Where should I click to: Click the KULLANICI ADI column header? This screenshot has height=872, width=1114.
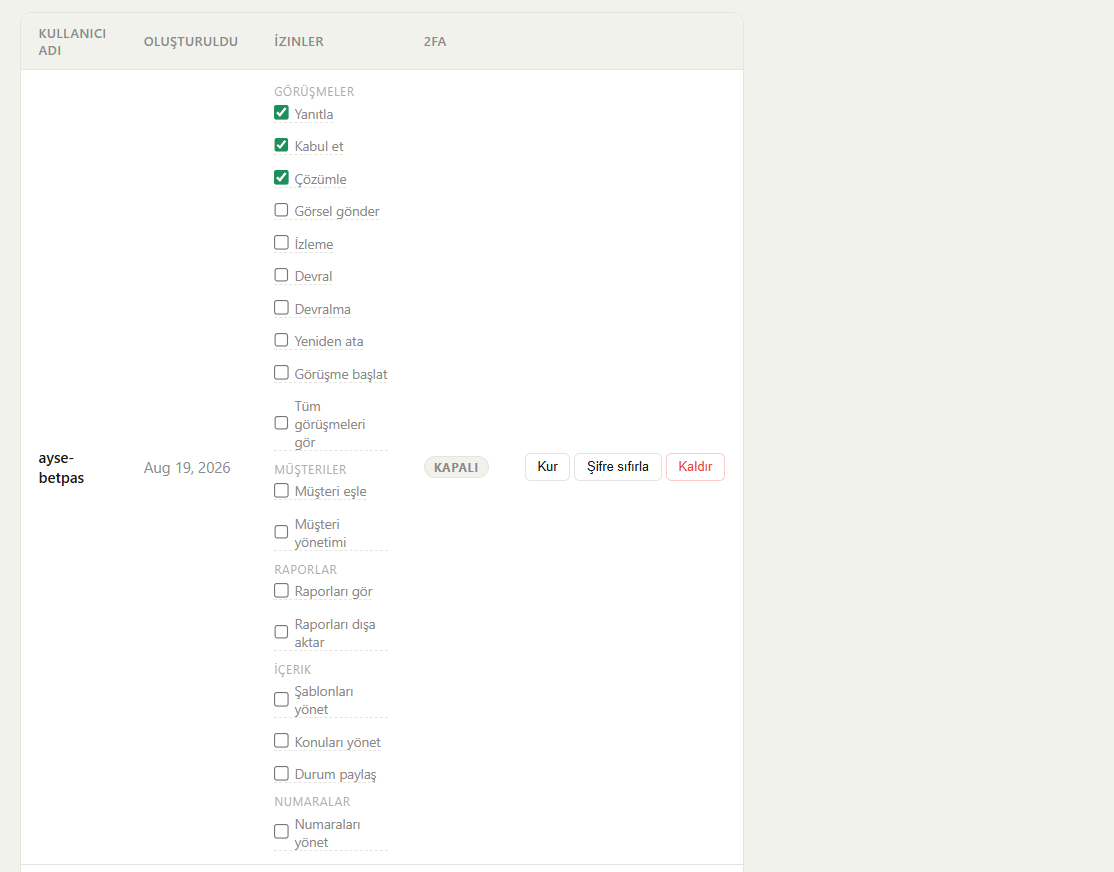click(x=72, y=42)
